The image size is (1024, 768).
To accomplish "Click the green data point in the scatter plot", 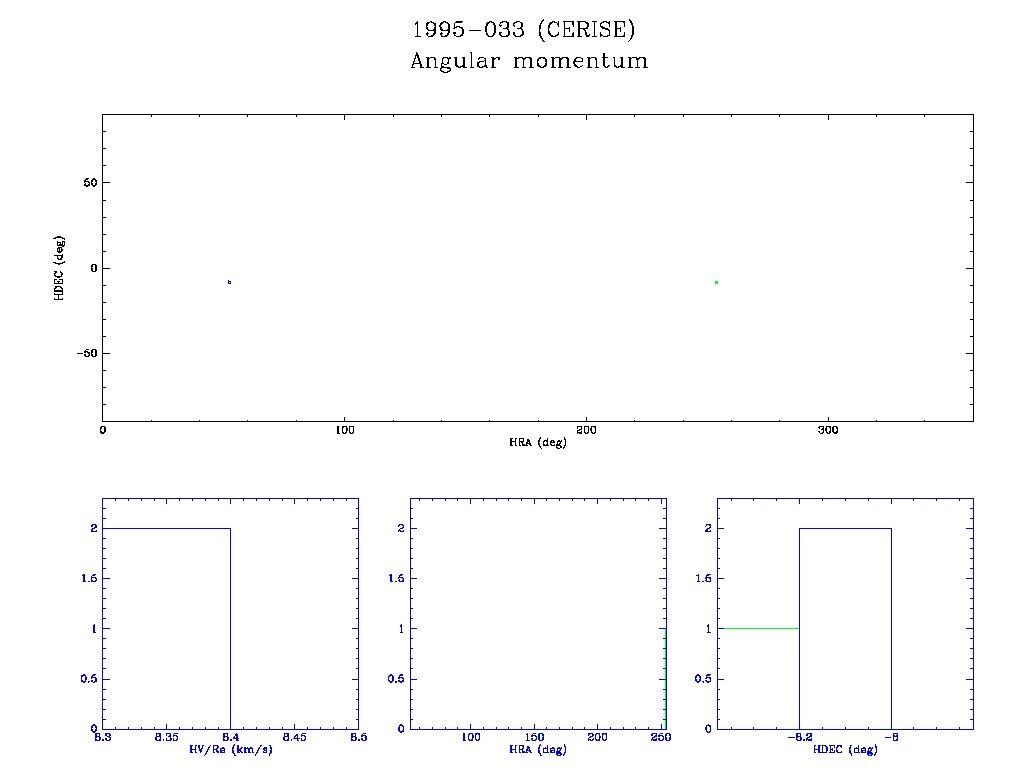I will 716,282.
